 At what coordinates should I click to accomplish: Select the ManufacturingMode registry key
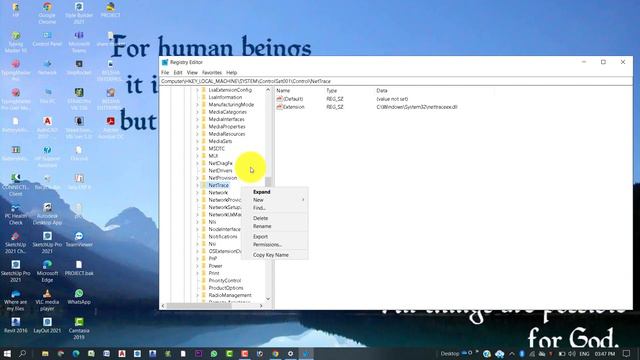tap(231, 104)
